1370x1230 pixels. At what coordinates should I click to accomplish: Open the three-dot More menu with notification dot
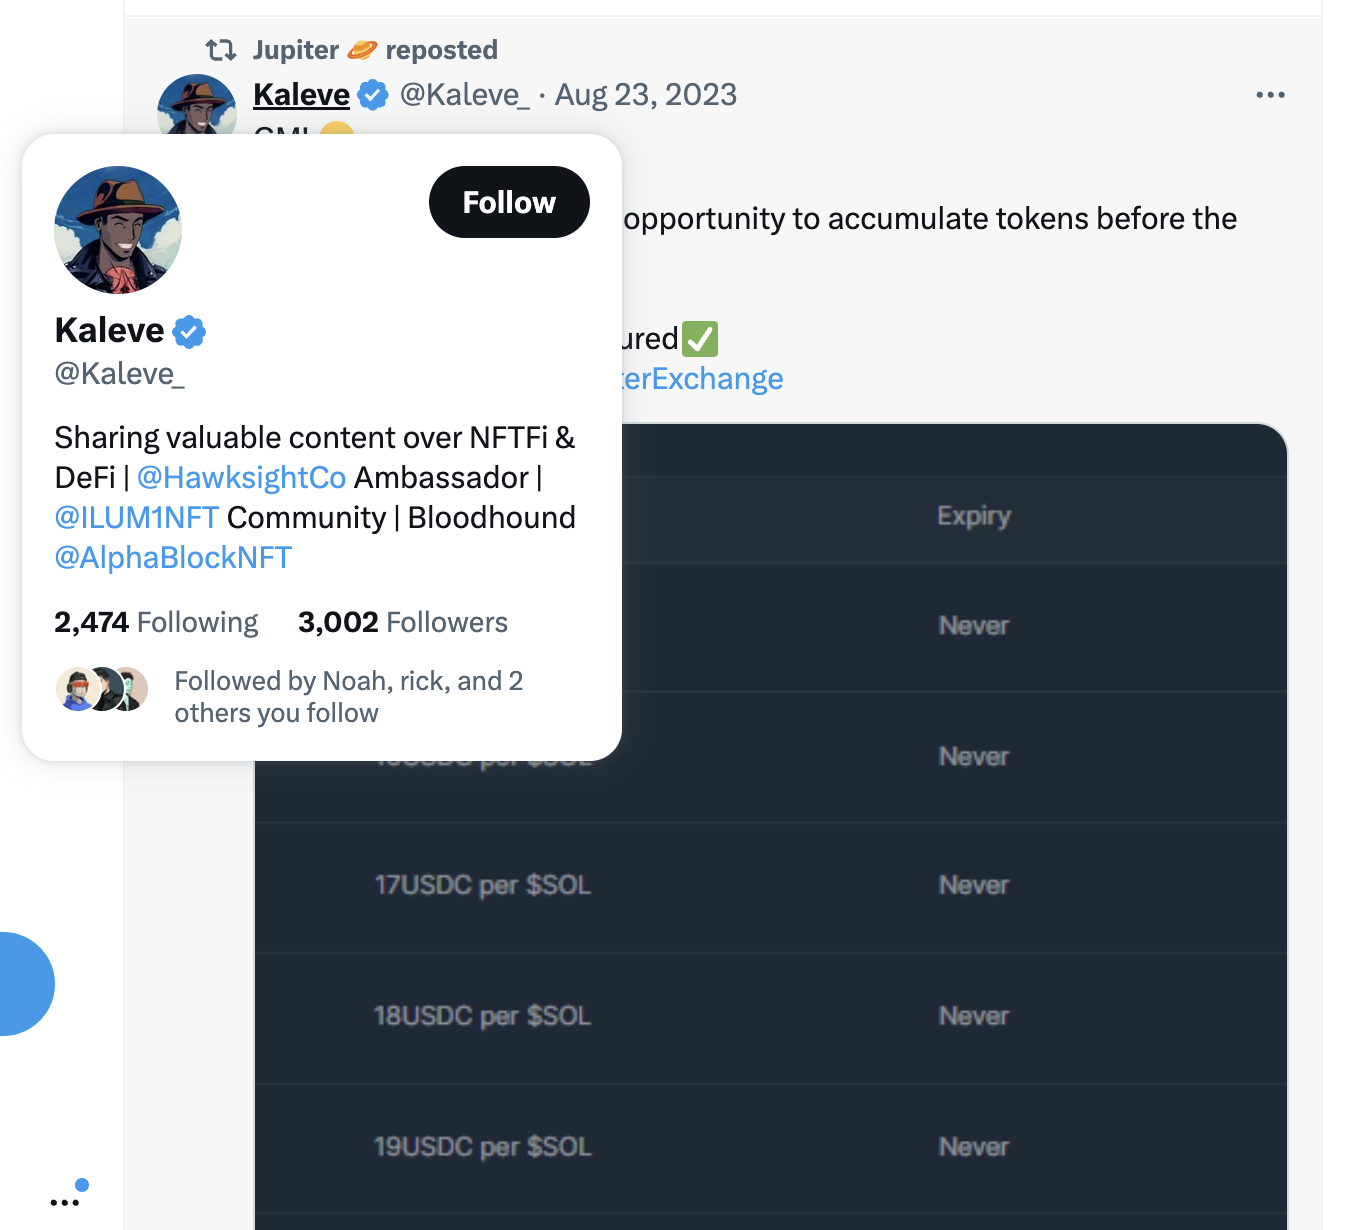pyautogui.click(x=66, y=1200)
